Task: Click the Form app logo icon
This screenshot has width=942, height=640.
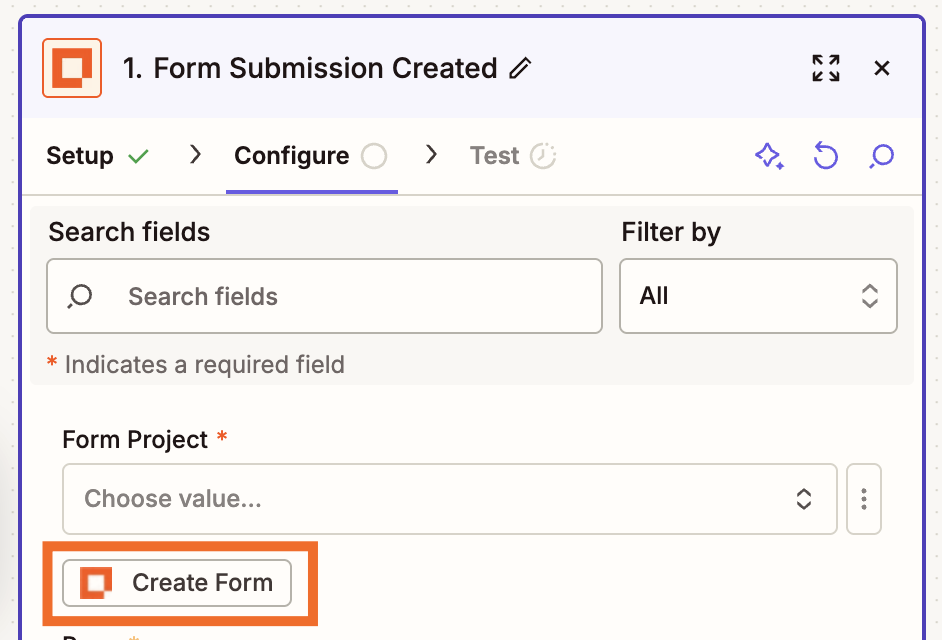Action: click(x=70, y=68)
